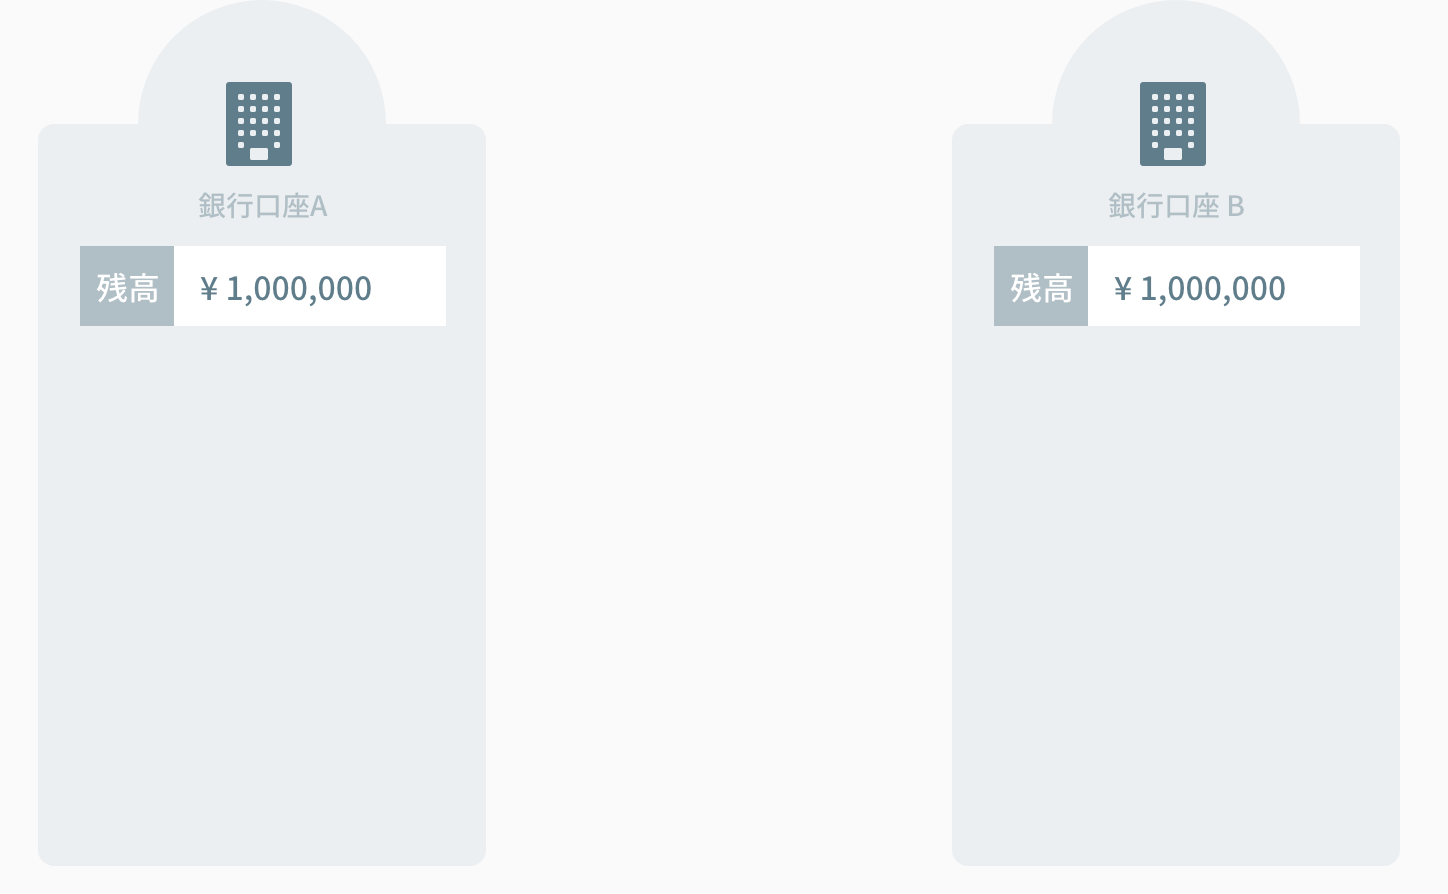This screenshot has height=894, width=1448.
Task: Select the 銀行口座 B account title
Action: (x=1176, y=206)
